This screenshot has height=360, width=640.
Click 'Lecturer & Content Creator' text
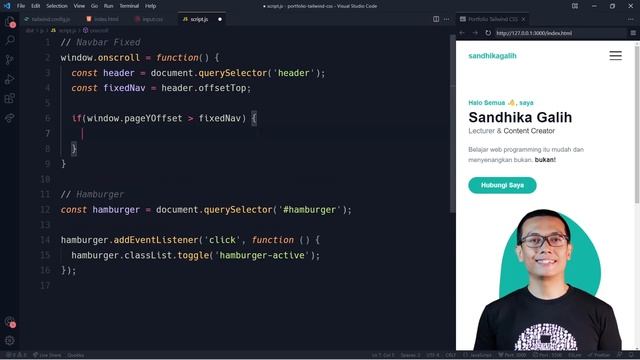[511, 131]
